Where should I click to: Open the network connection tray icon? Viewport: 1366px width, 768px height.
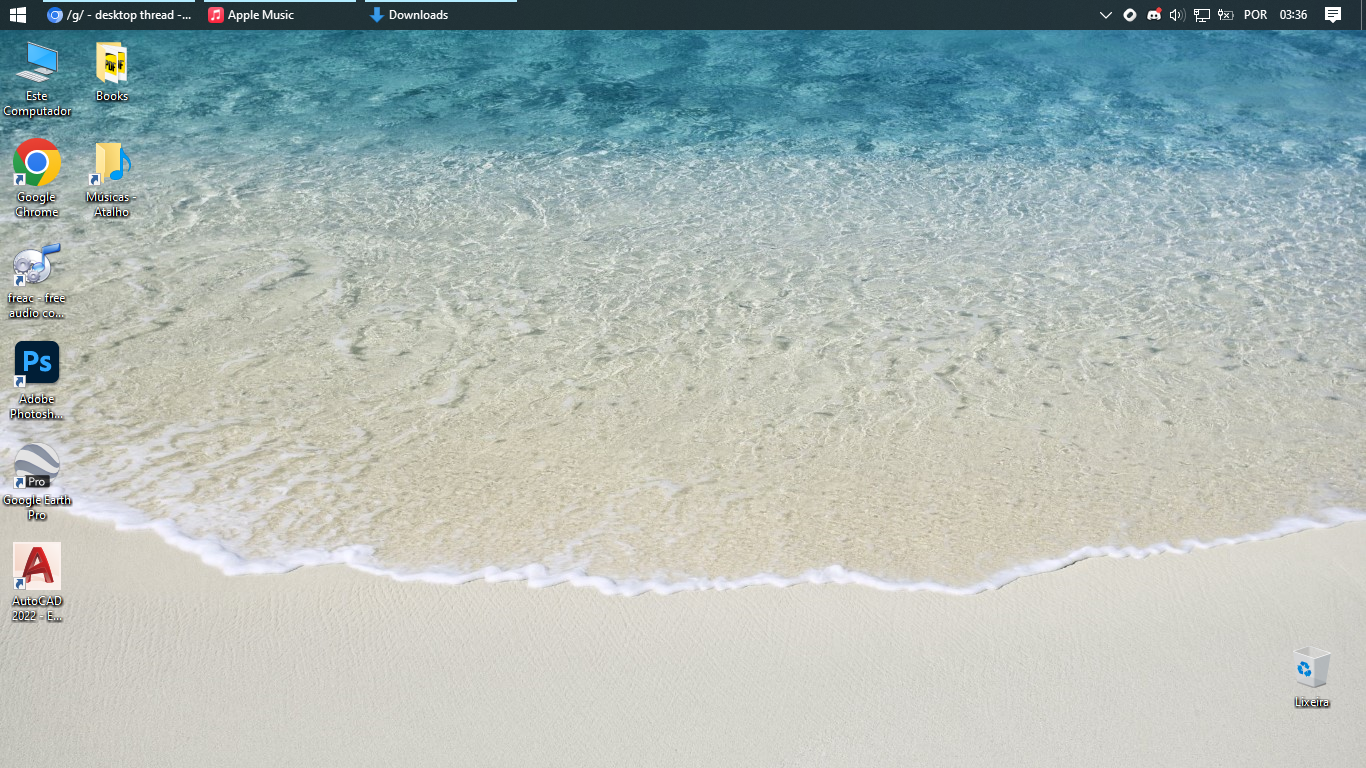coord(1201,15)
